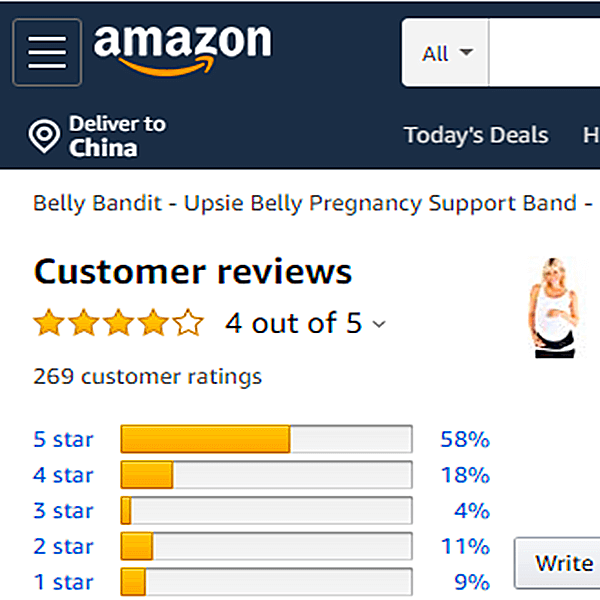600x600 pixels.
Task: Click the 5 star histogram bar
Action: pyautogui.click(x=266, y=439)
